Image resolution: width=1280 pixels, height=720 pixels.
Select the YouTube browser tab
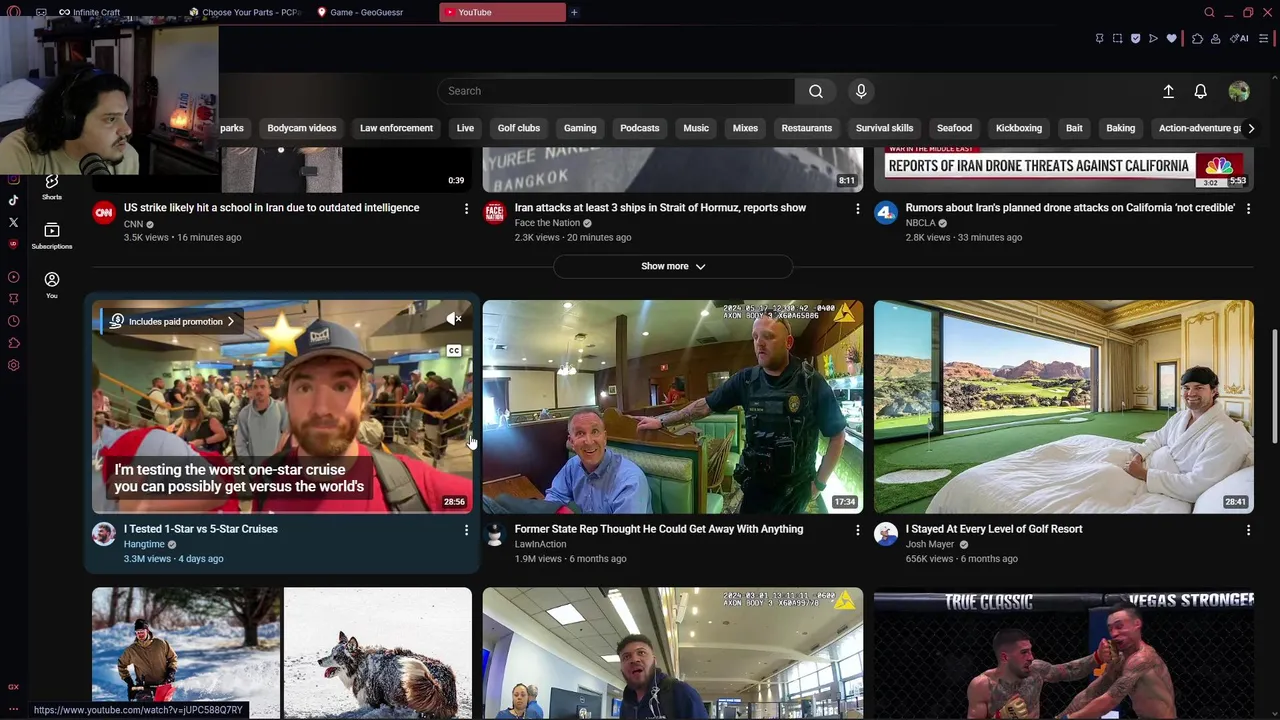click(502, 12)
